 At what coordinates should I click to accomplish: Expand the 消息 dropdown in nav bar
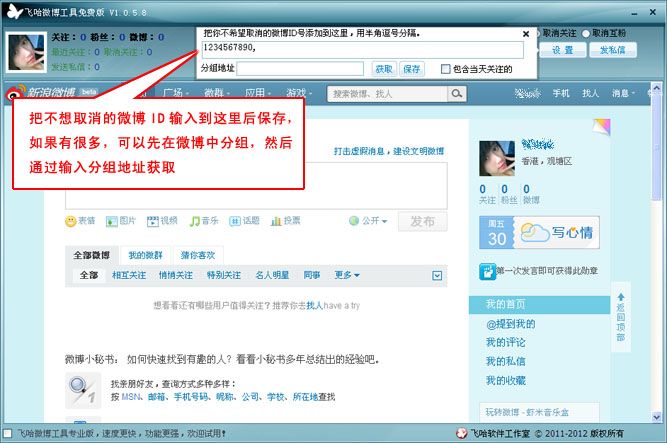click(x=623, y=93)
